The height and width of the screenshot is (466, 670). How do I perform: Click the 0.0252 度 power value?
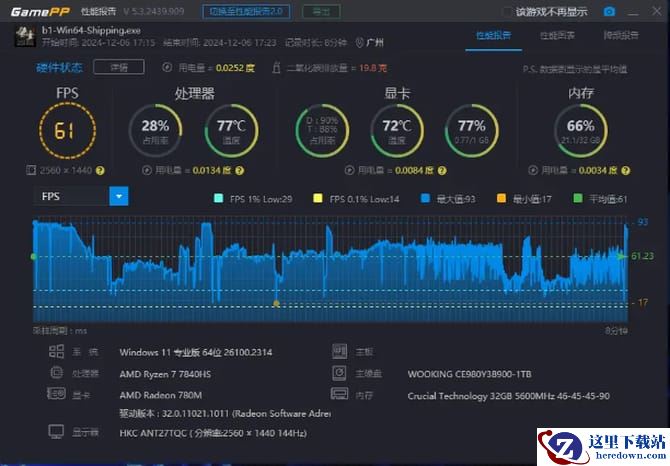pos(235,68)
